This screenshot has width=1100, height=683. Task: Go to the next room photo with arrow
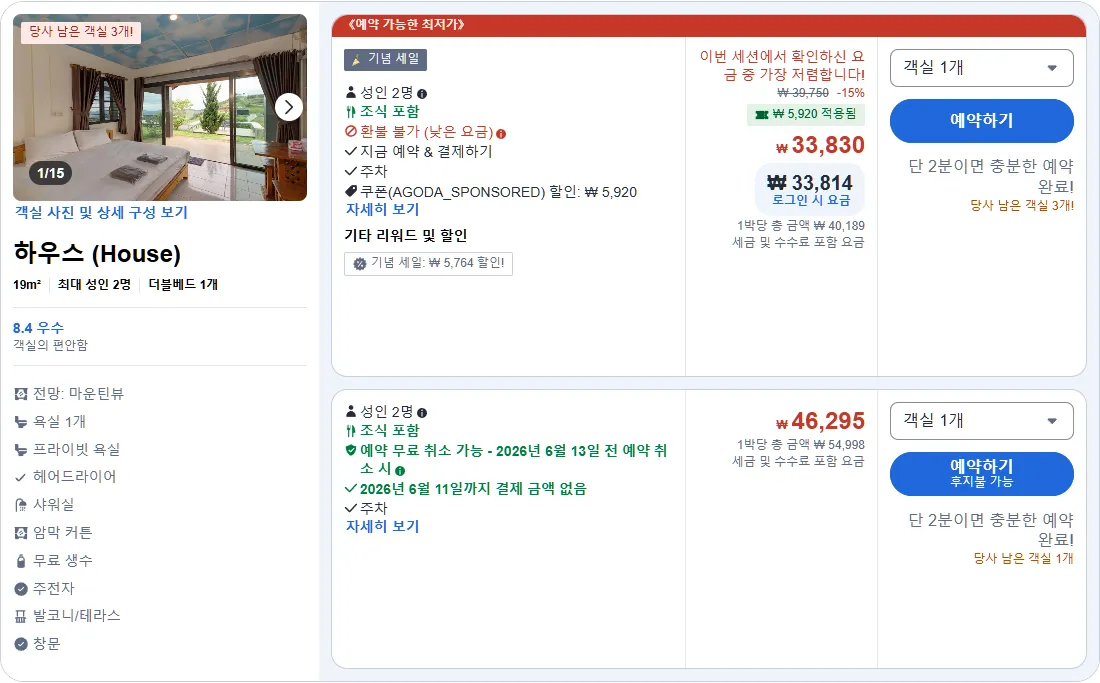(x=288, y=107)
